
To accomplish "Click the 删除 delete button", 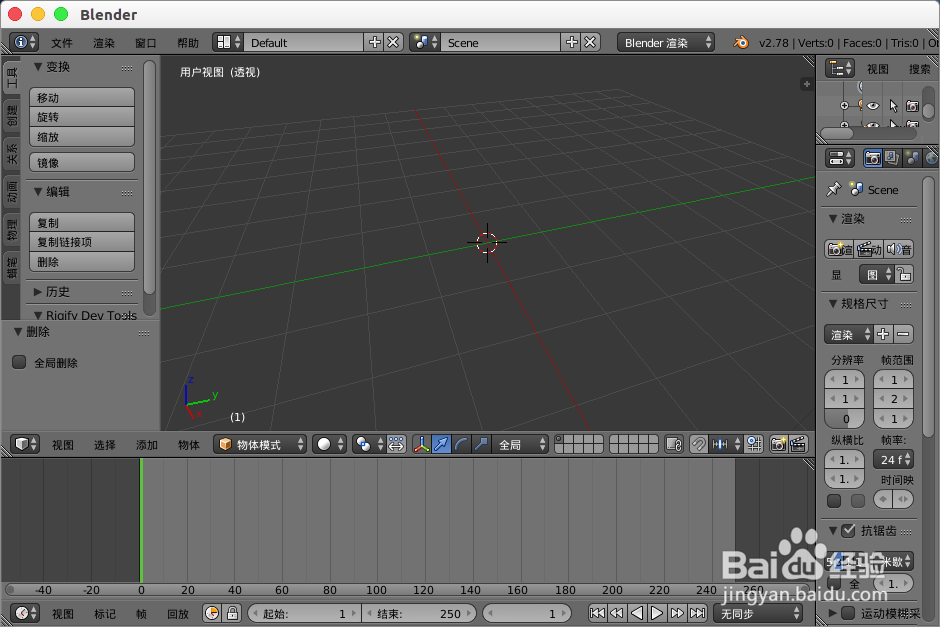I will 81,262.
